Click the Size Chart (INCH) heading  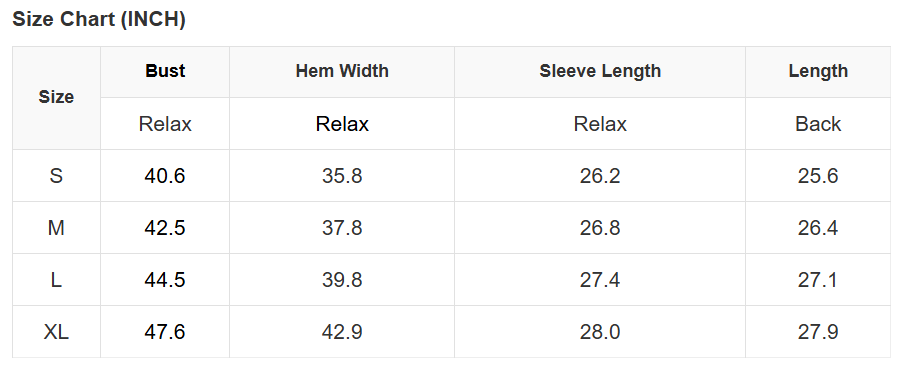[99, 20]
